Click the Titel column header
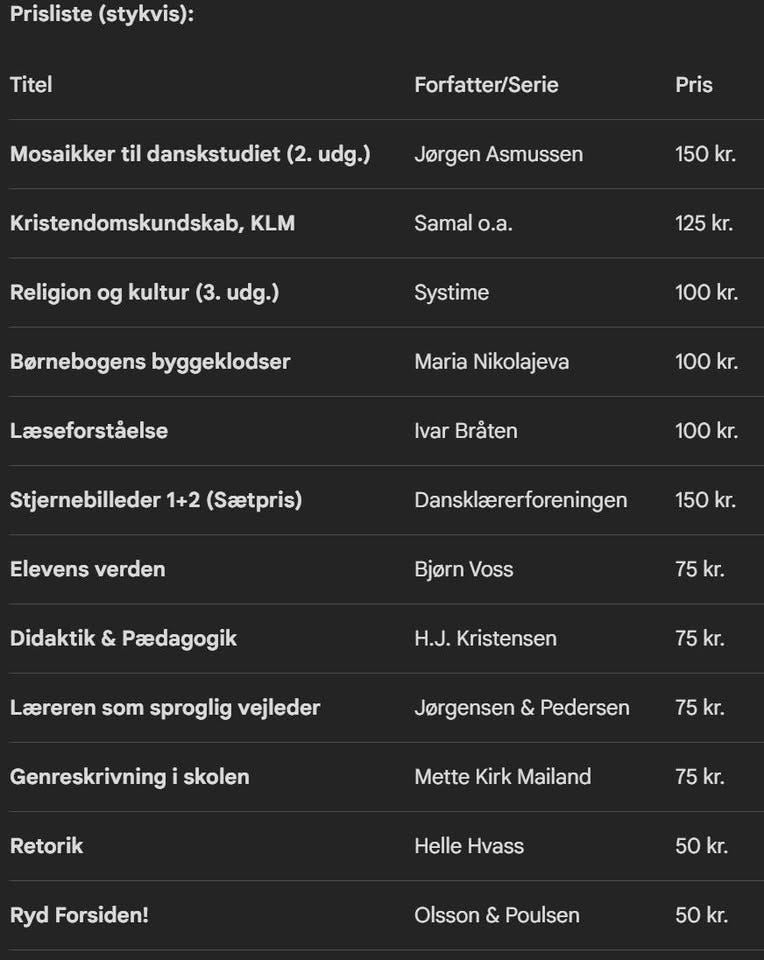Screen dimensions: 764x960 [x=31, y=85]
